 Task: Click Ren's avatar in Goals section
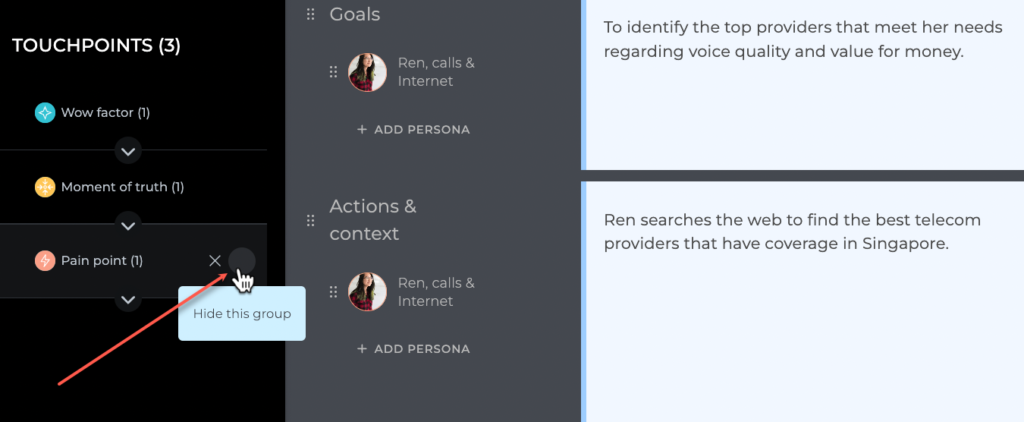[x=368, y=73]
